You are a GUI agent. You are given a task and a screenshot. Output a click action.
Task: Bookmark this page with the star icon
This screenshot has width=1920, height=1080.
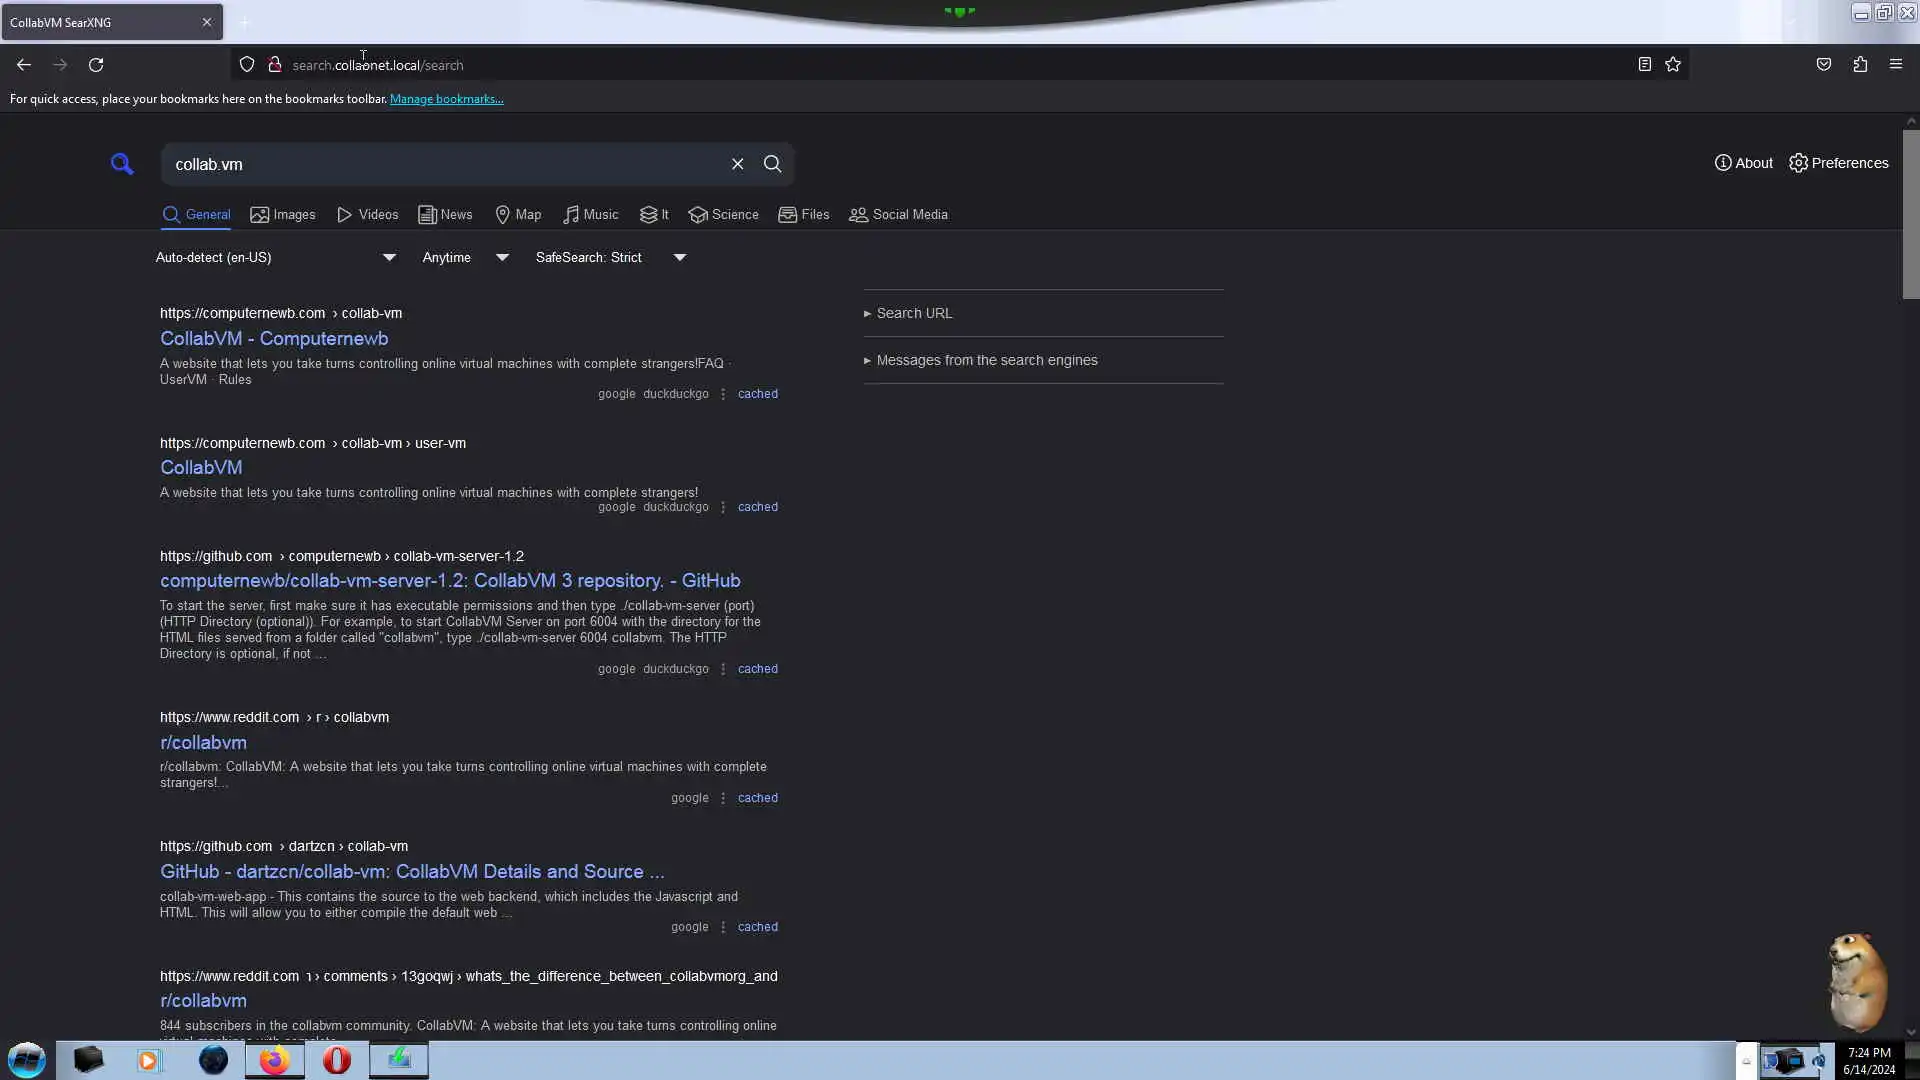(1673, 65)
